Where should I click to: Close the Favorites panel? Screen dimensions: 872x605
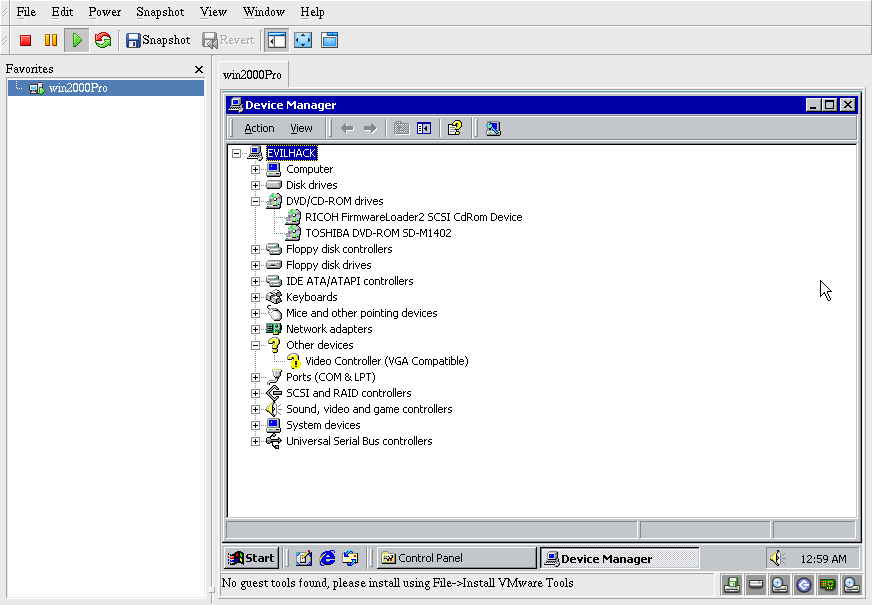pos(199,70)
